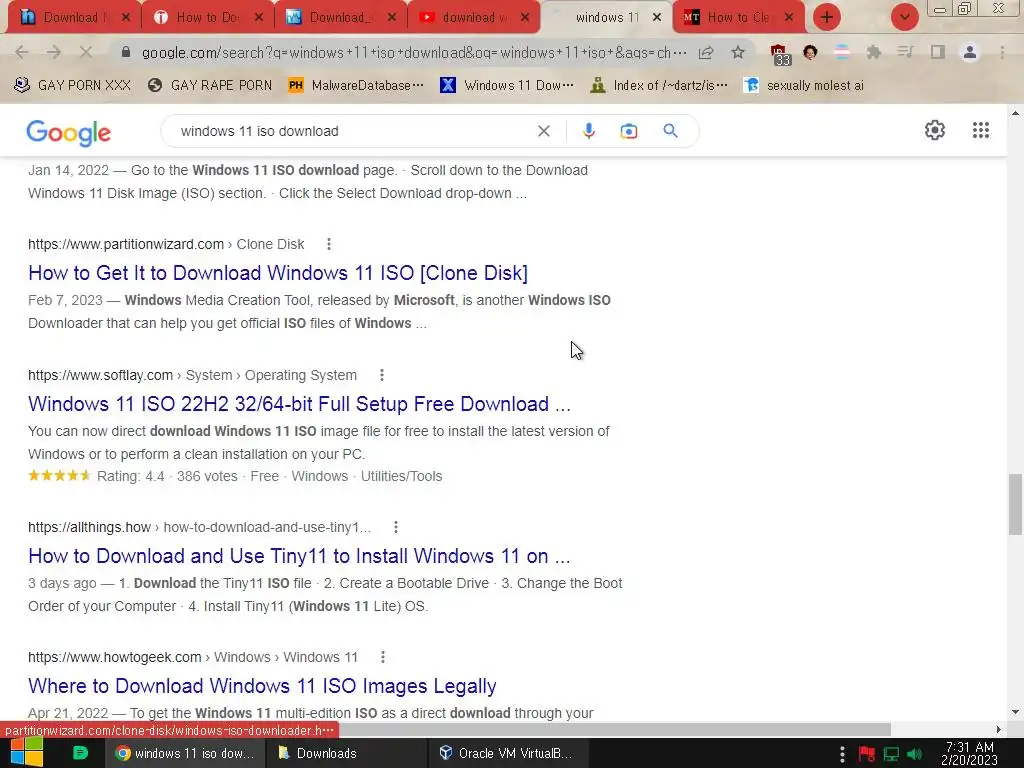This screenshot has height=768, width=1024.
Task: Click the scrollbar down arrow
Action: (x=1015, y=712)
